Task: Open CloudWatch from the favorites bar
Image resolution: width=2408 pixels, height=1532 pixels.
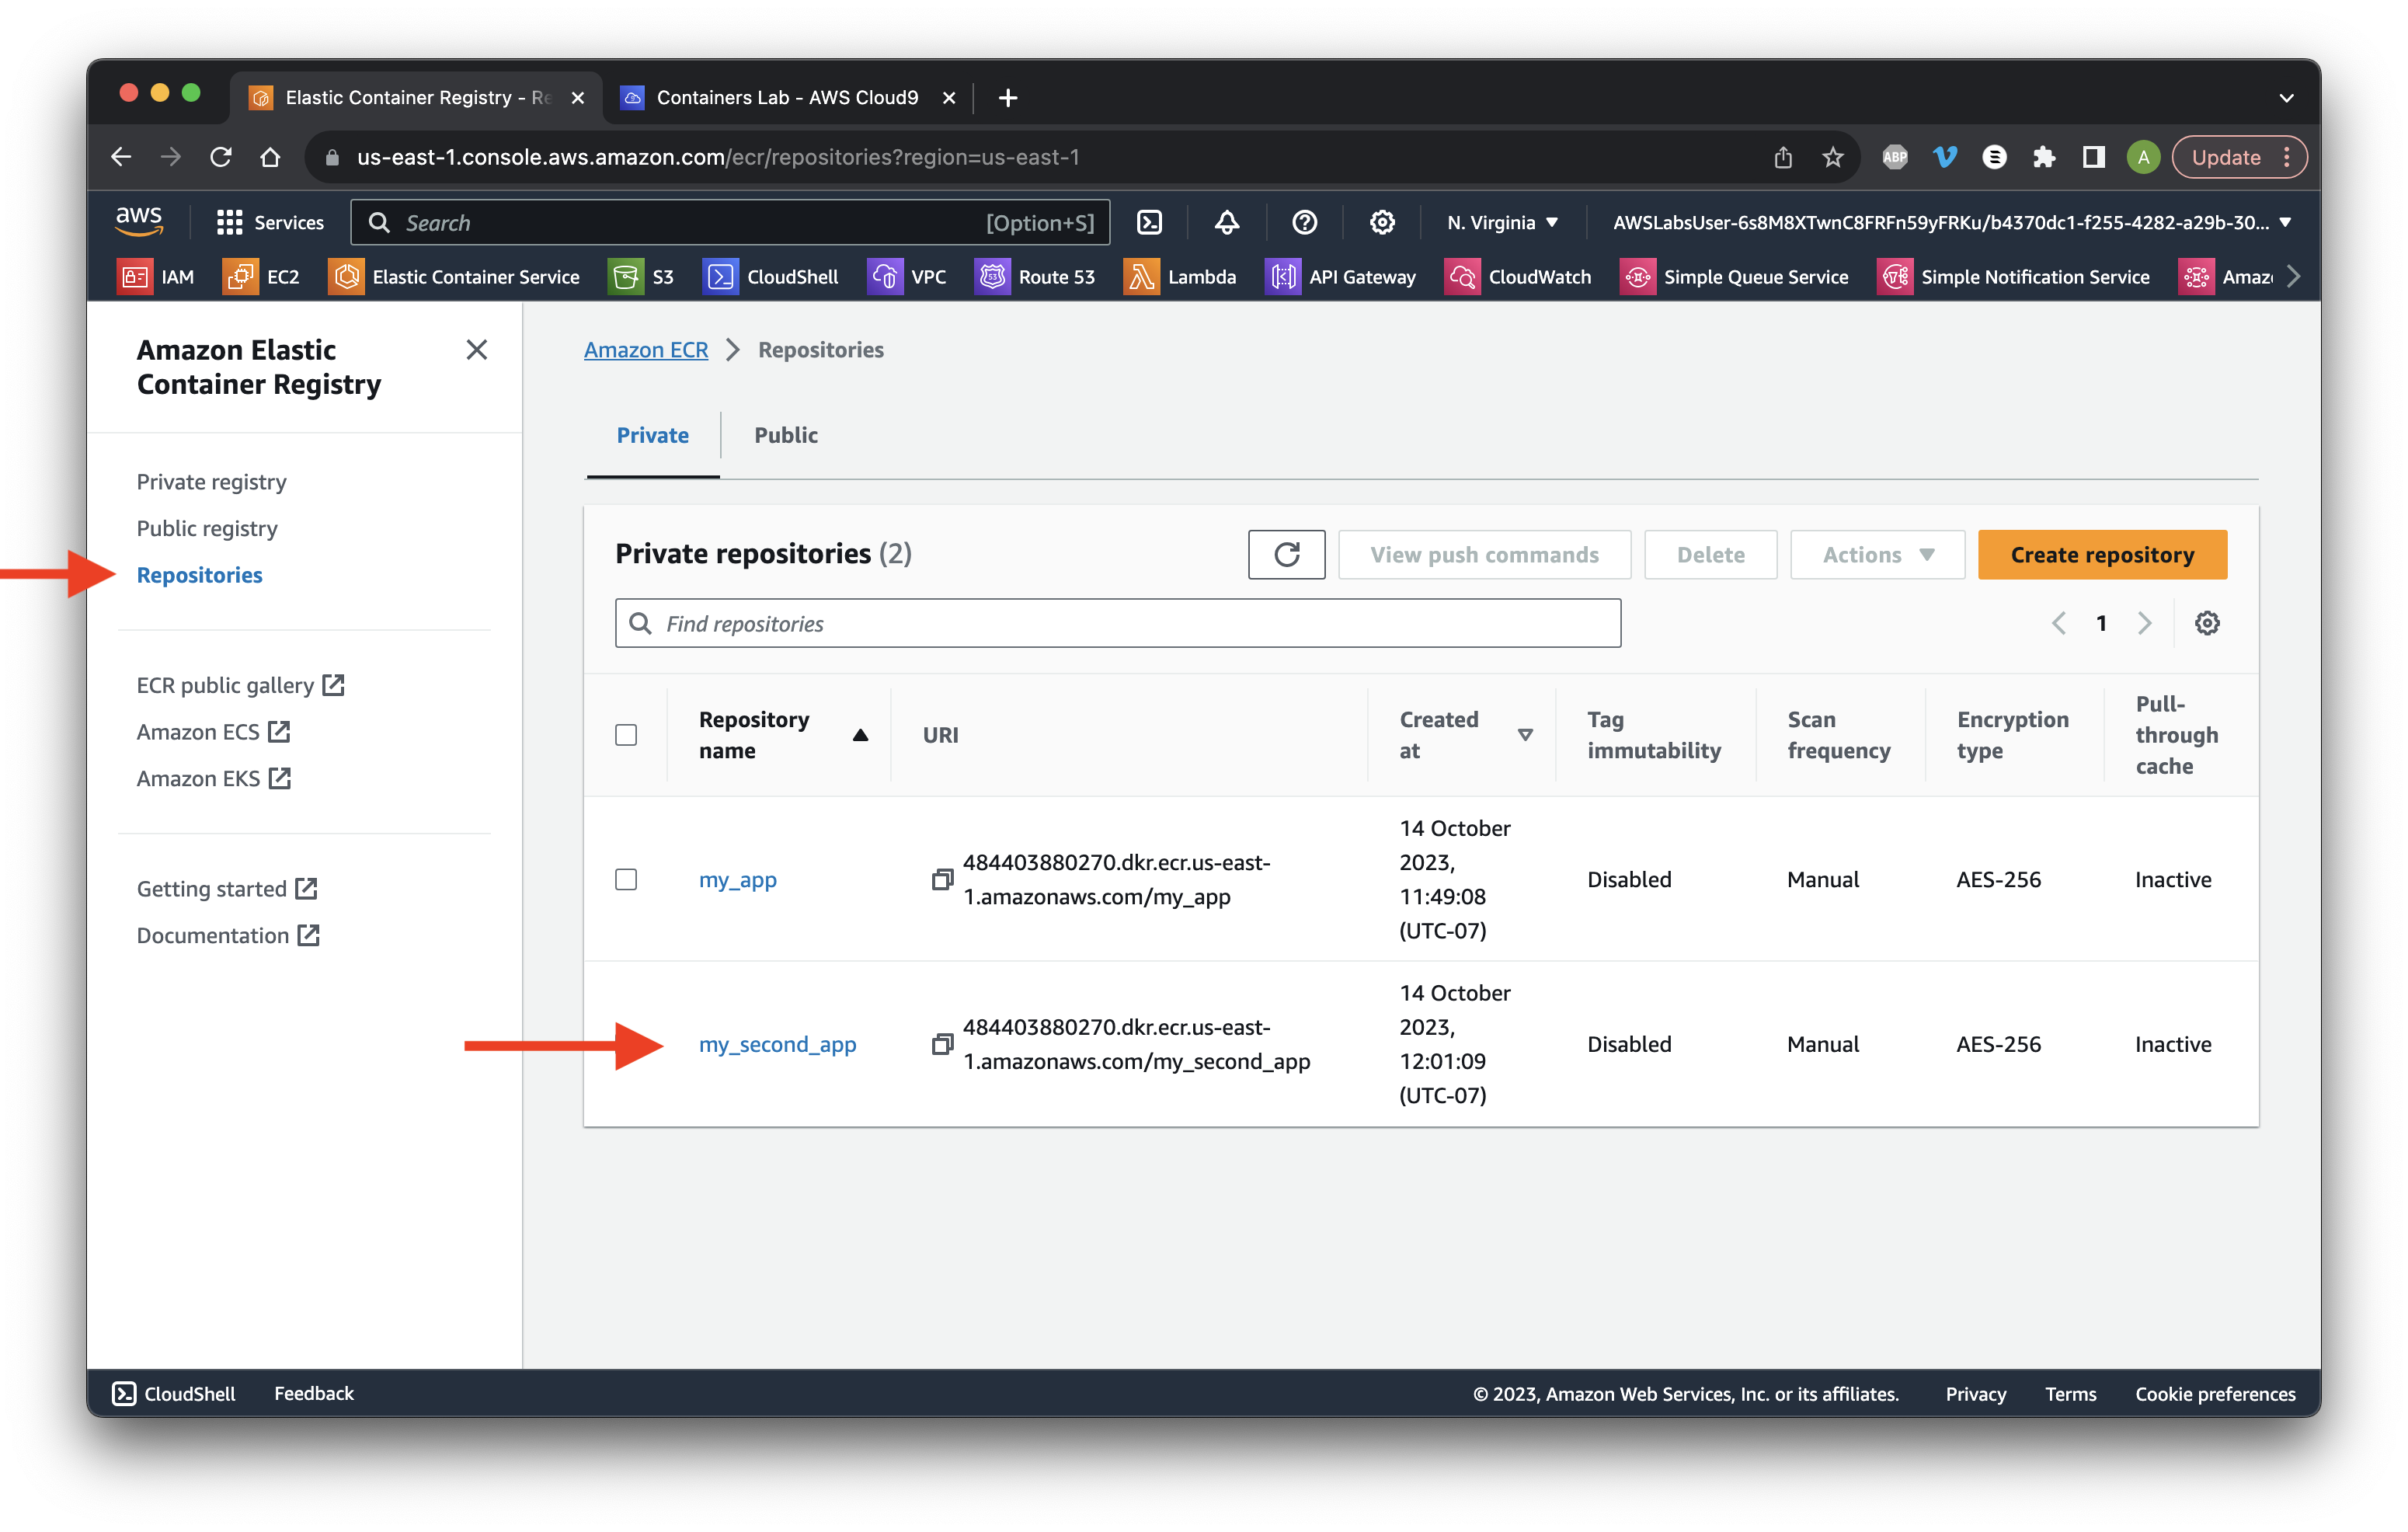Action: (x=1518, y=277)
